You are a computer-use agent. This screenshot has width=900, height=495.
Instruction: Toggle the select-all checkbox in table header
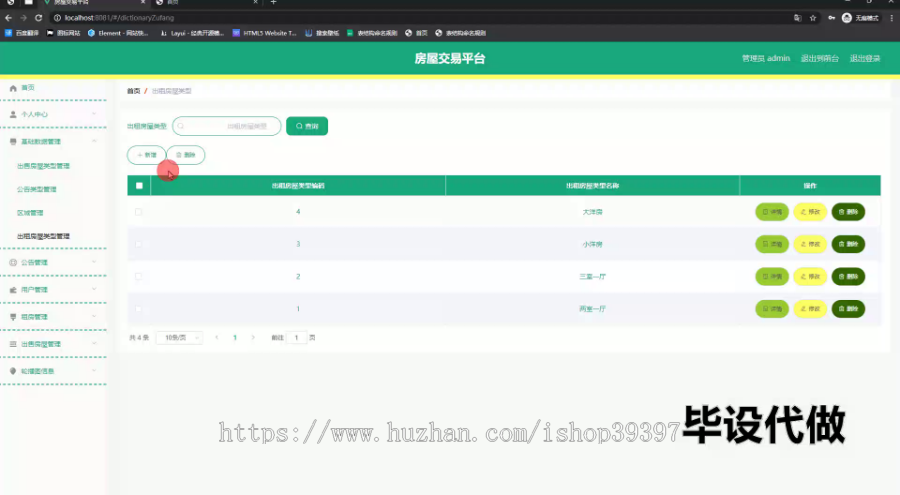tap(139, 185)
